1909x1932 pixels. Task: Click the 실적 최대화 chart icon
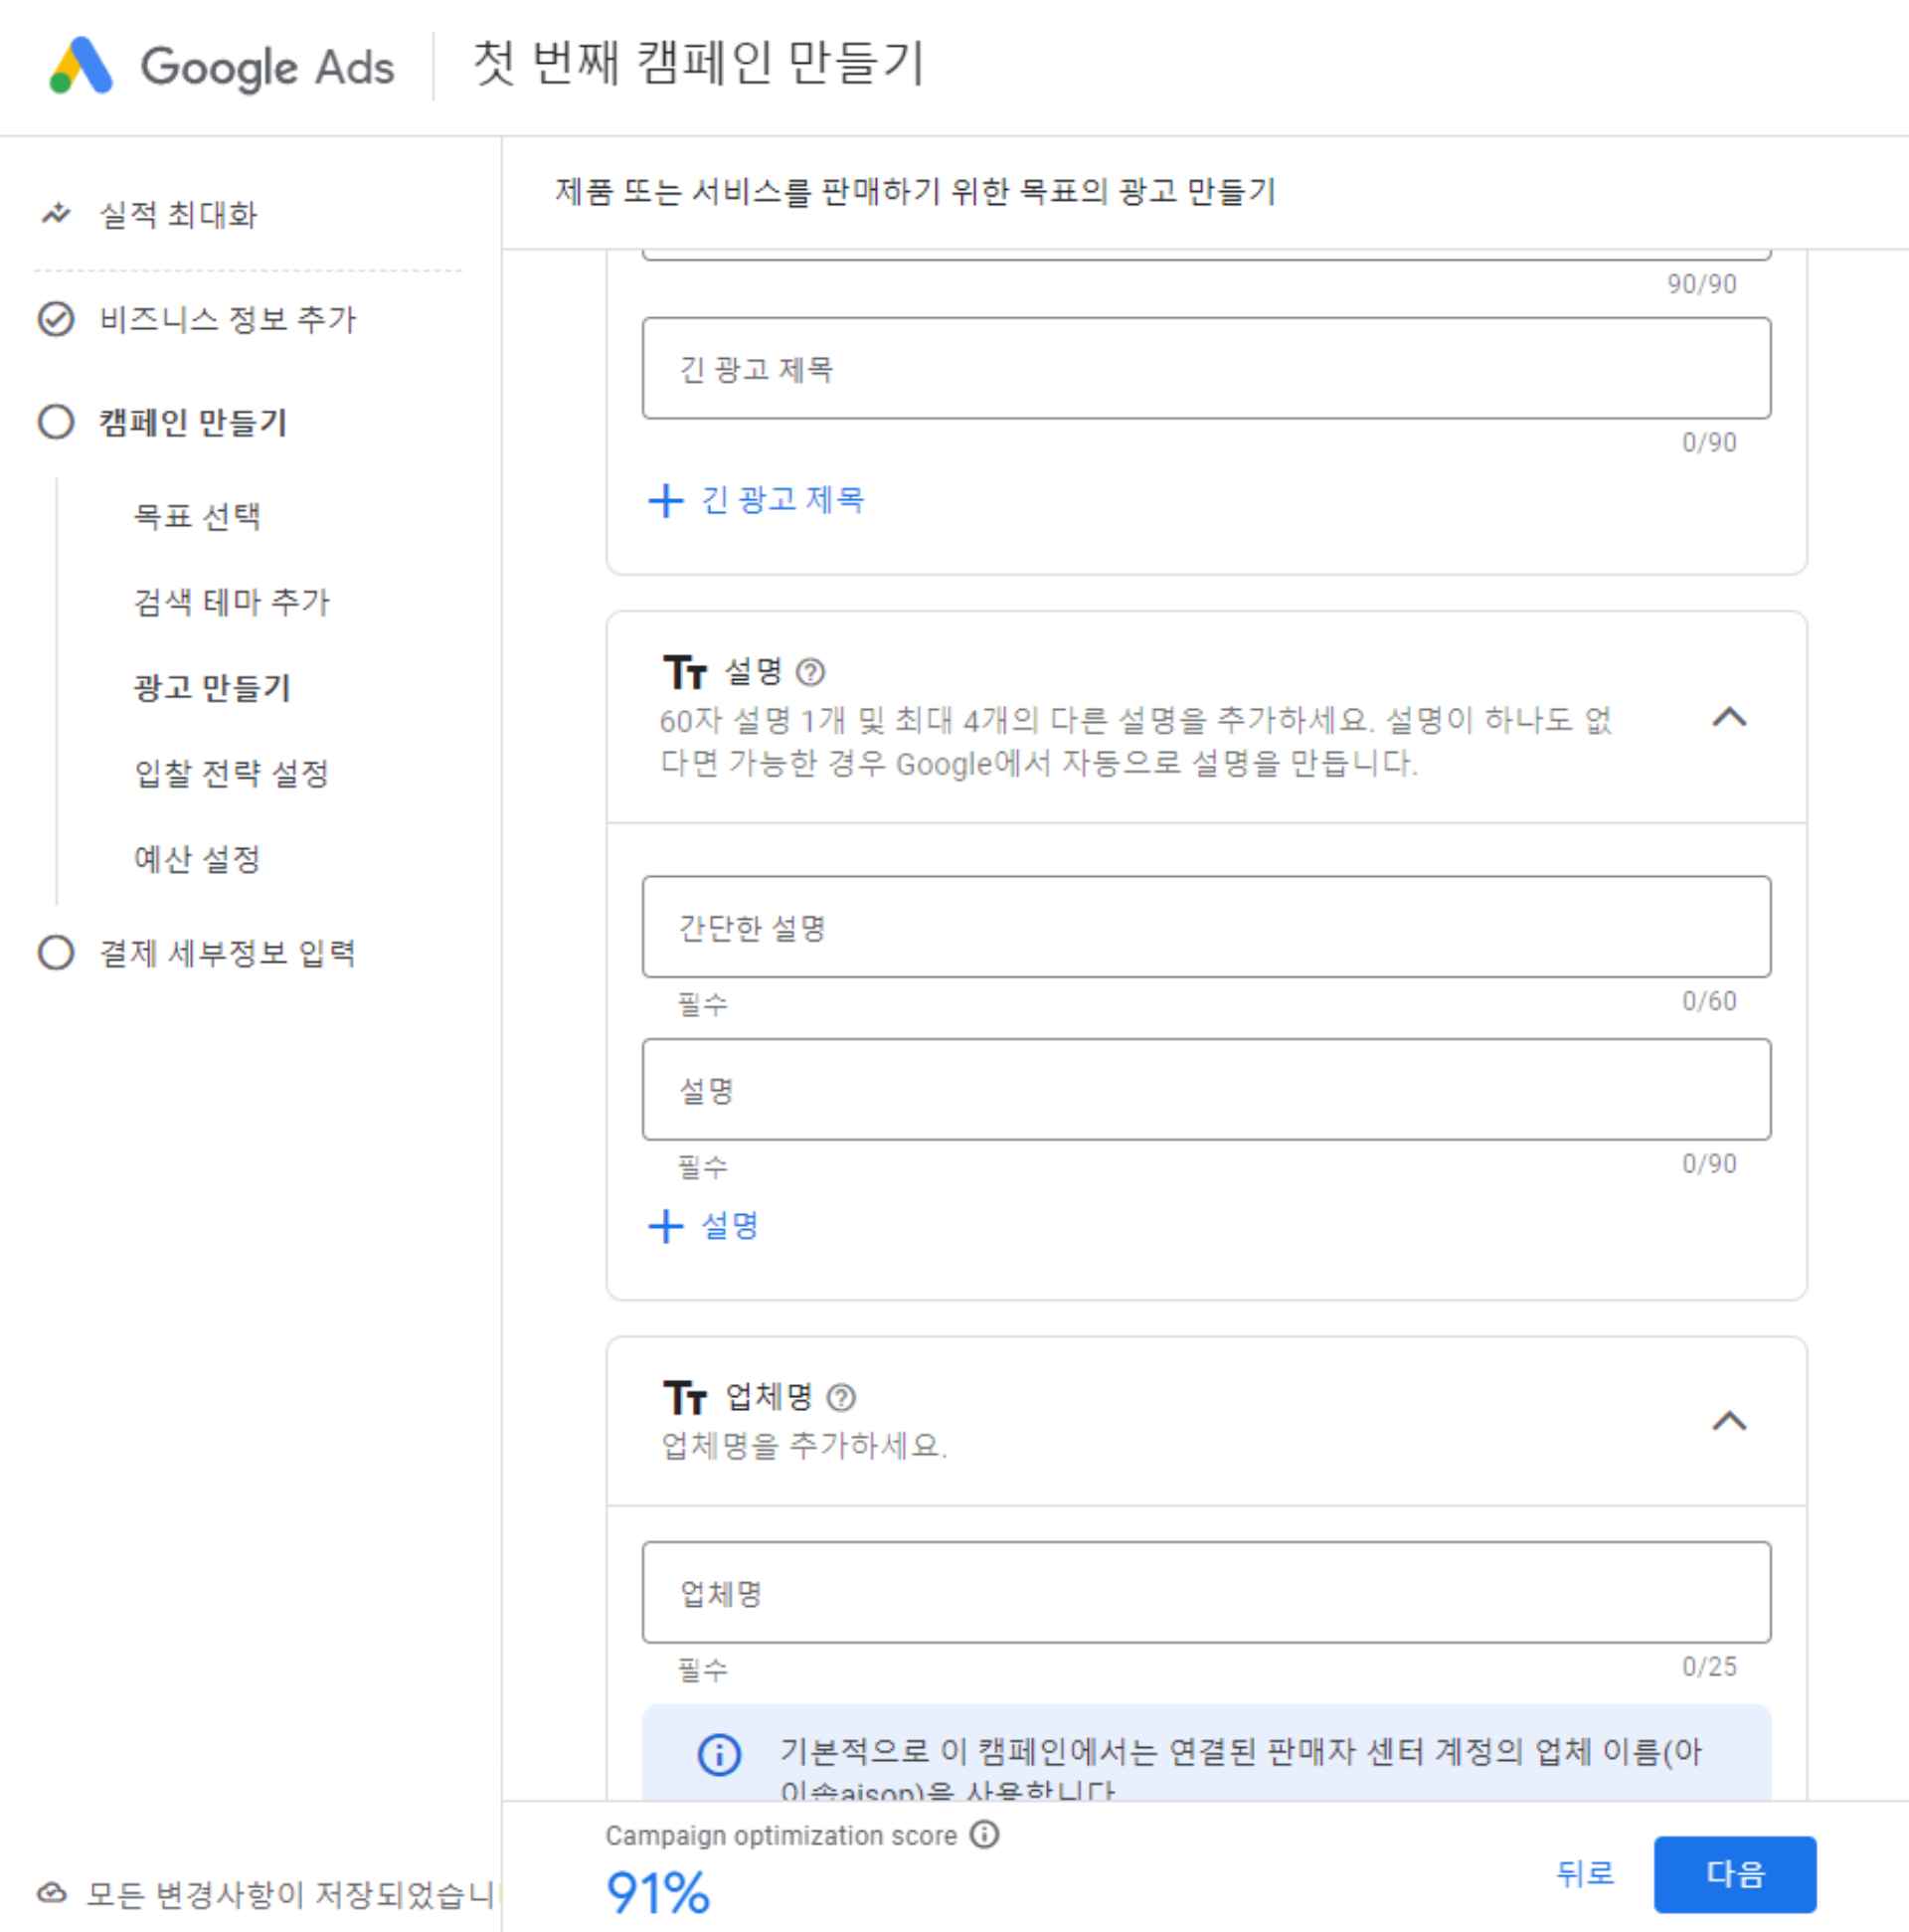tap(55, 213)
